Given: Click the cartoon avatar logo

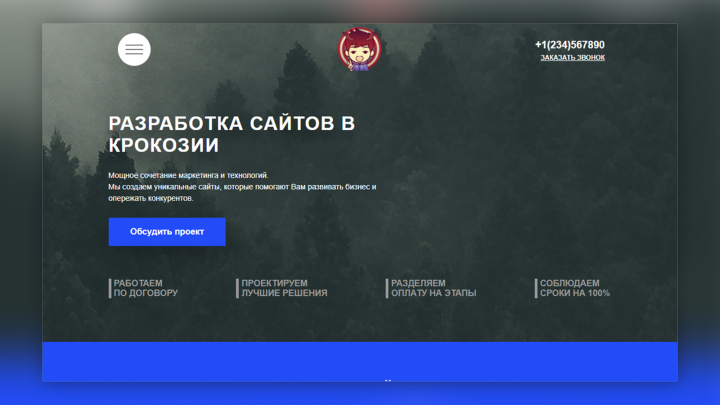Looking at the screenshot, I should pos(360,49).
